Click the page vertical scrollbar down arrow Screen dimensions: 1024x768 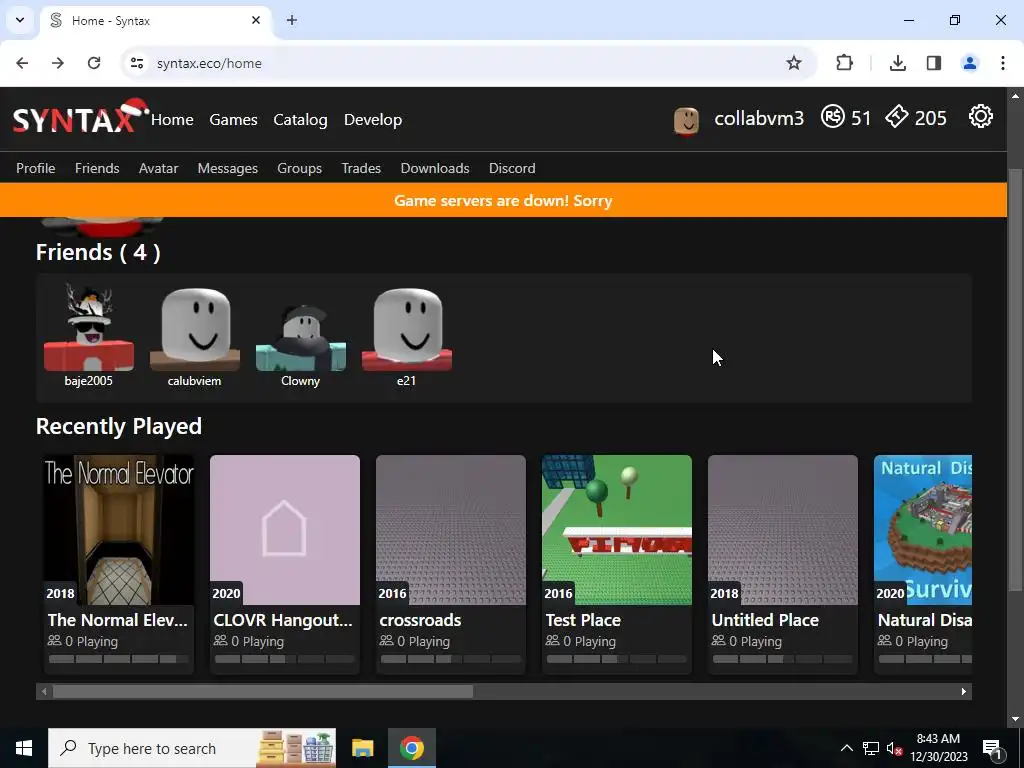1015,719
